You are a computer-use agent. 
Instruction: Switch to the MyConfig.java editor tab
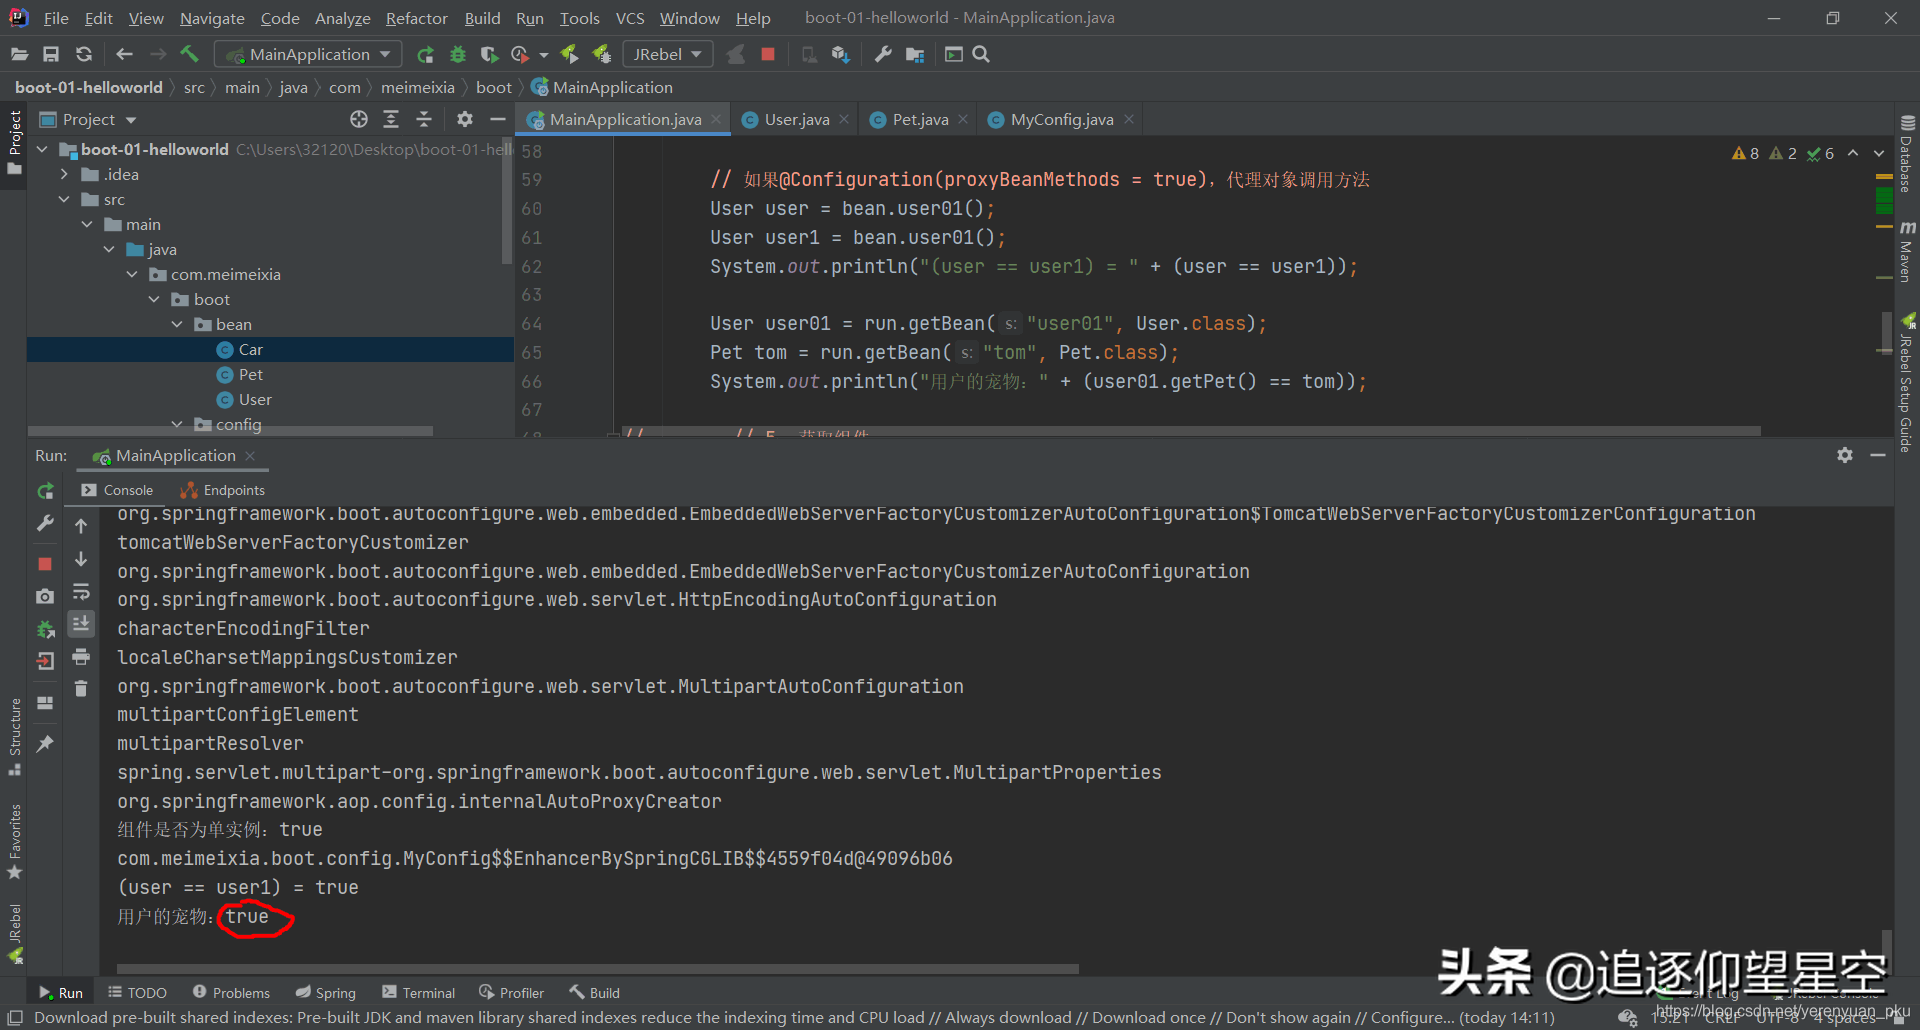[x=1061, y=120]
